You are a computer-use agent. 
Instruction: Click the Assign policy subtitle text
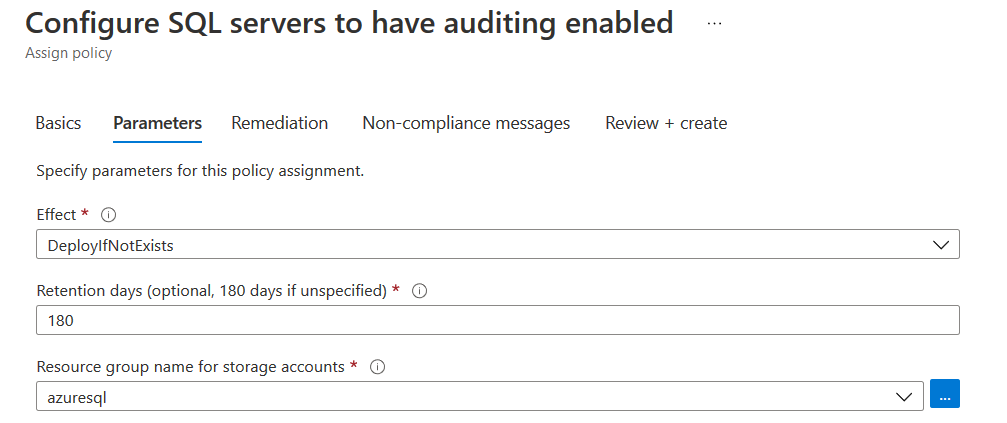click(x=69, y=53)
